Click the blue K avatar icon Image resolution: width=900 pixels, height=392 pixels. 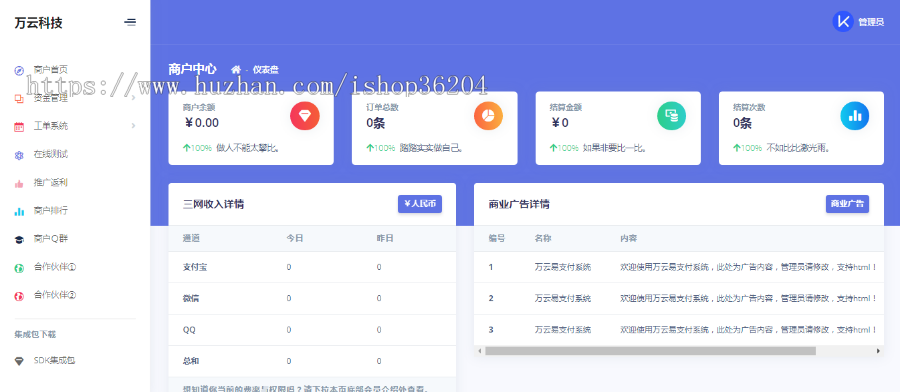843,22
